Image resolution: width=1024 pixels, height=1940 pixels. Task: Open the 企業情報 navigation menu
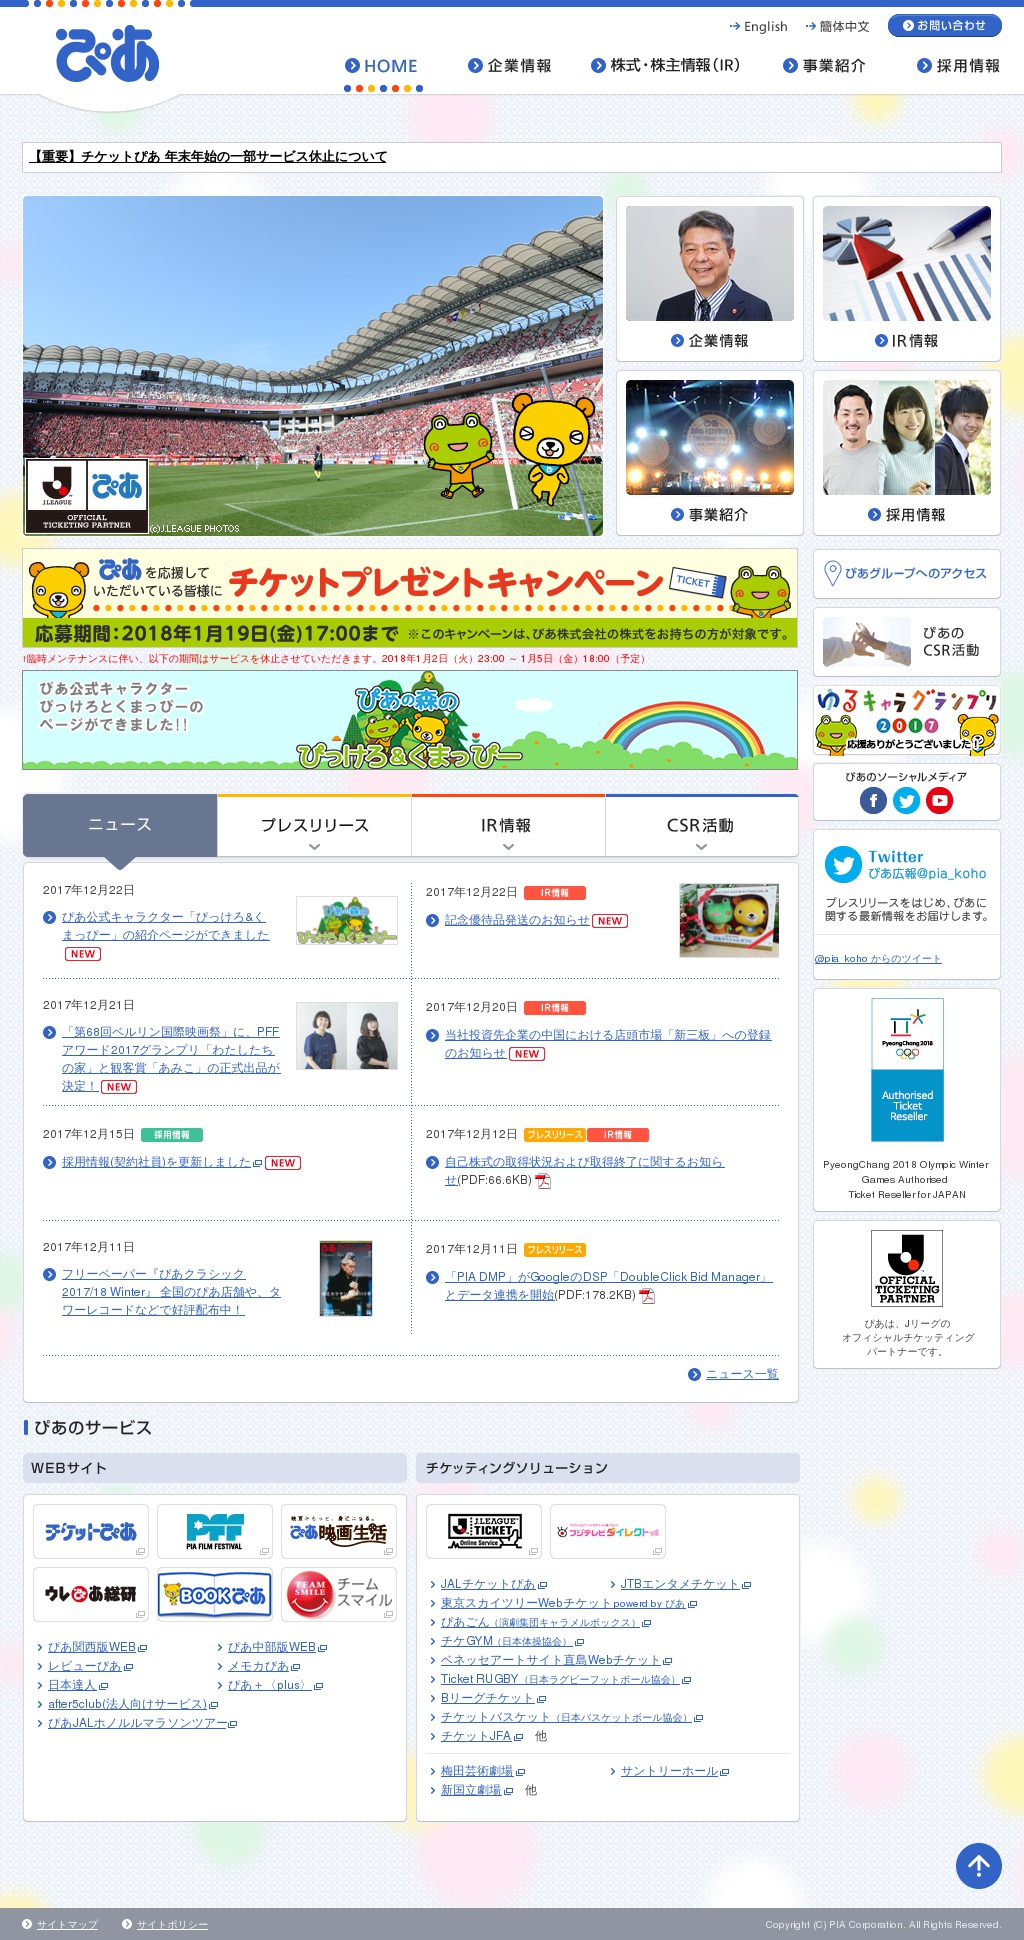pos(510,66)
